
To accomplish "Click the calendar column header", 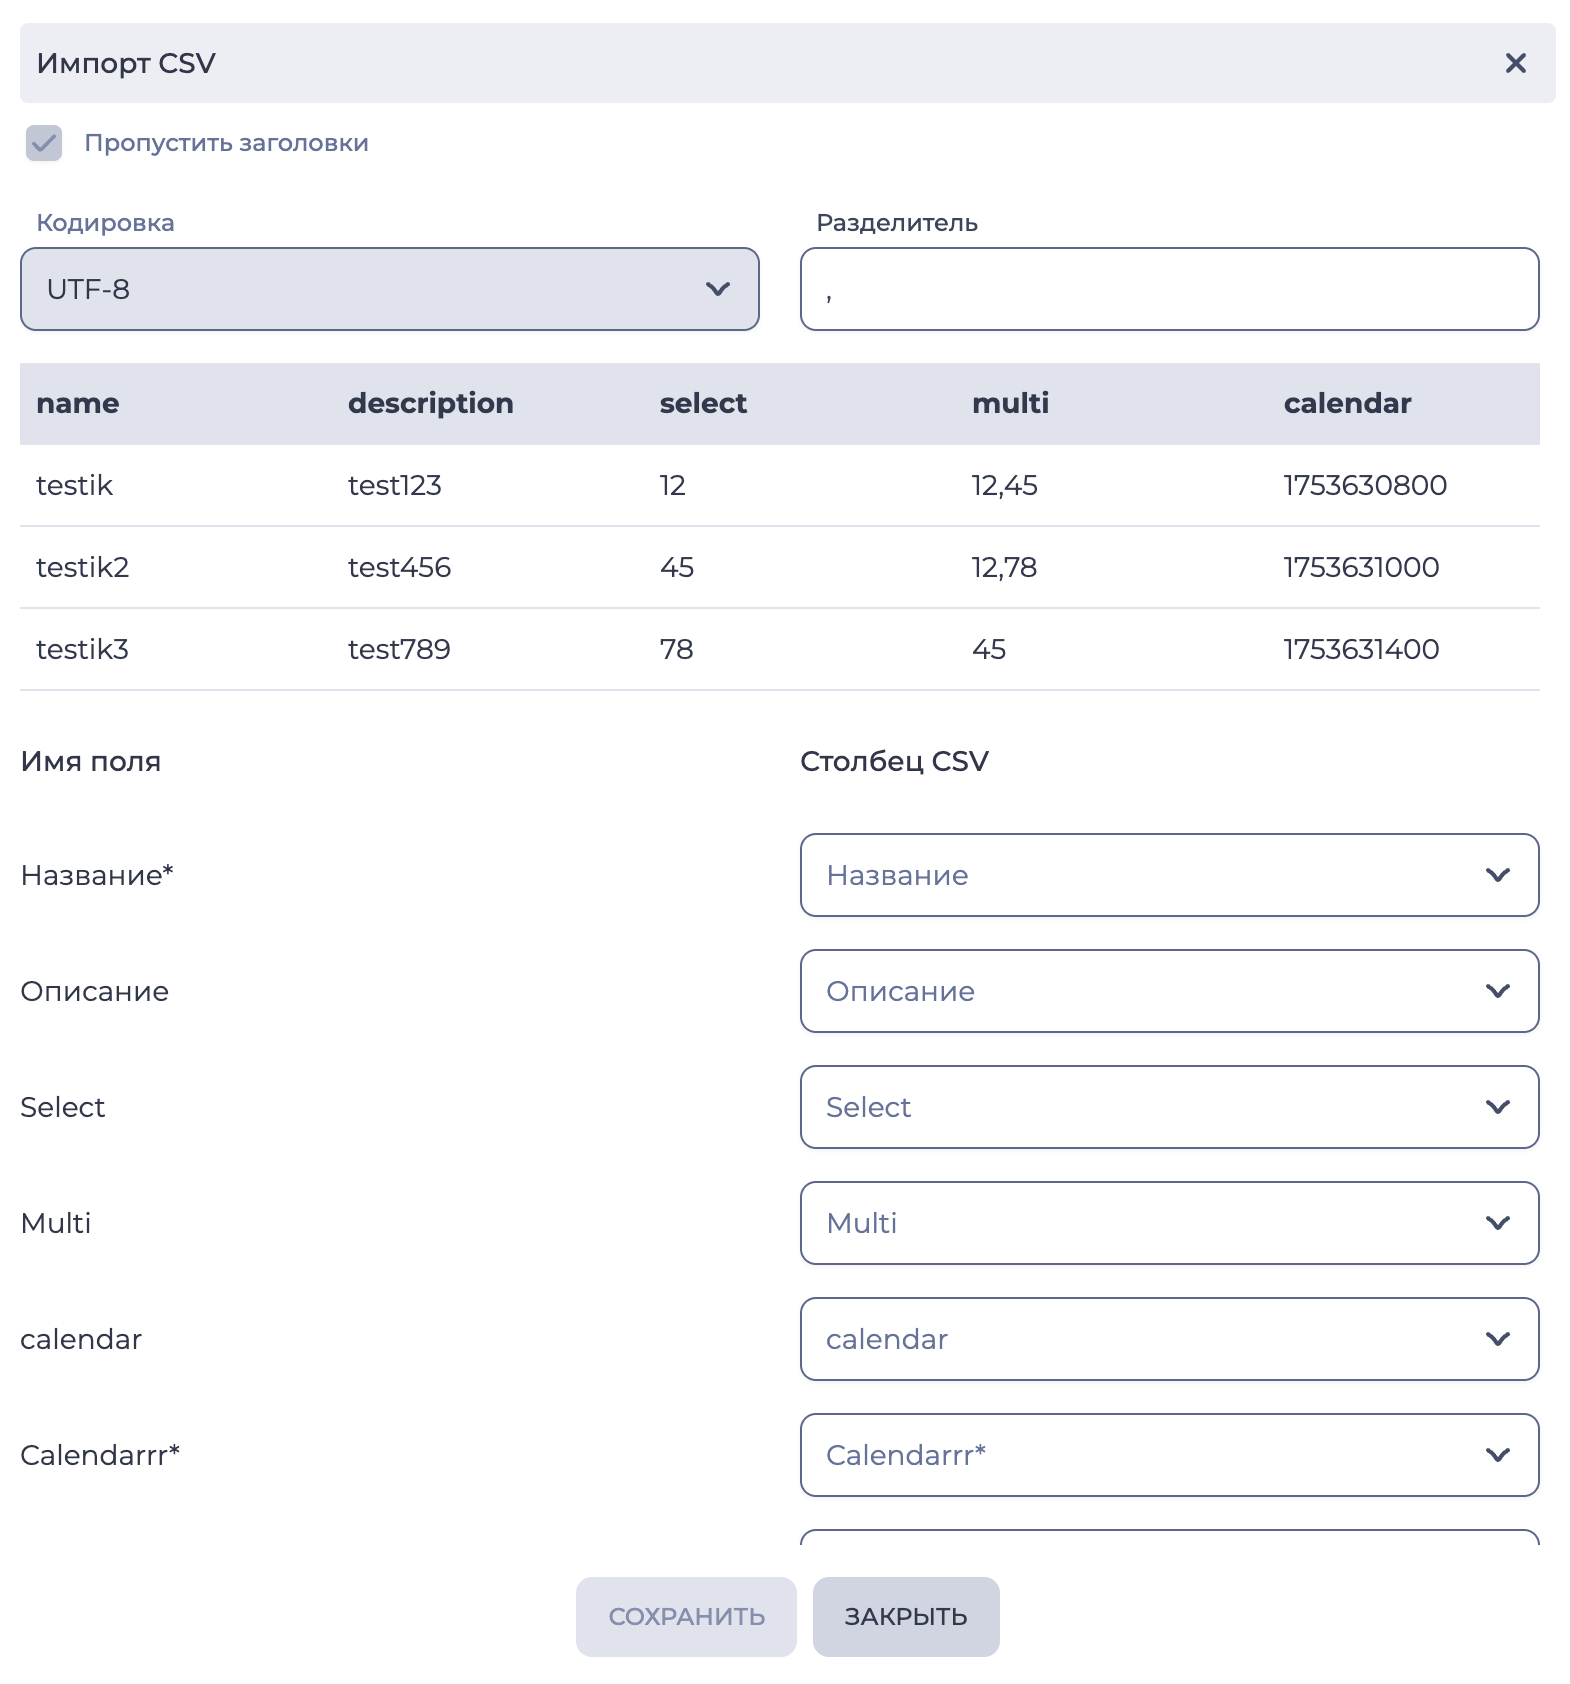I will click(x=1348, y=403).
